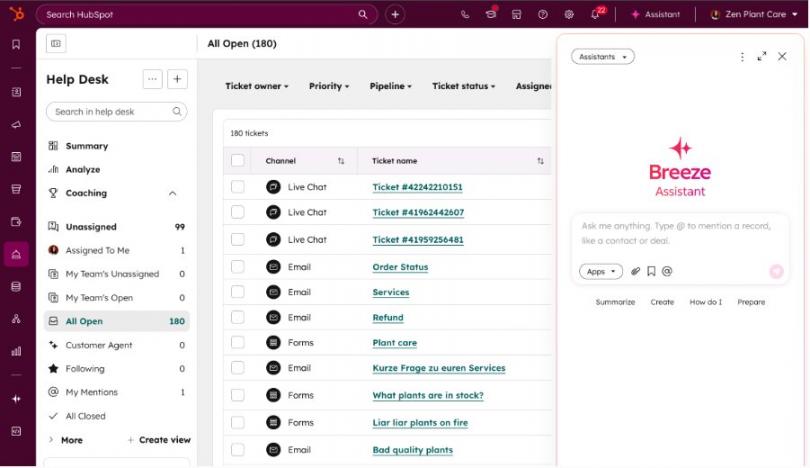Open the Pipeline filter dropdown
The height and width of the screenshot is (468, 810).
point(391,86)
